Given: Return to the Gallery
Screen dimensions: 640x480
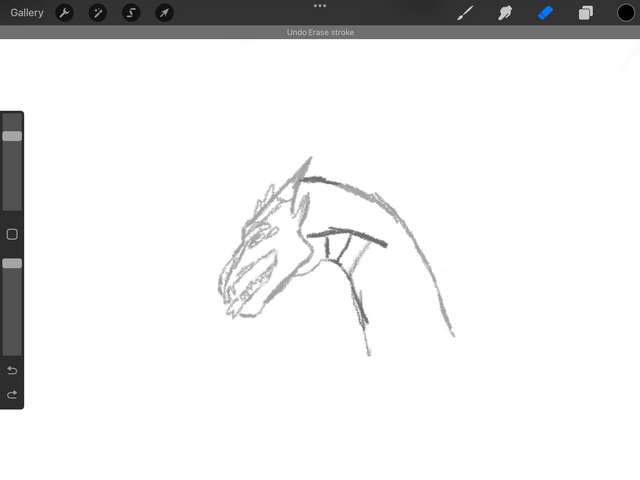Looking at the screenshot, I should [27, 13].
